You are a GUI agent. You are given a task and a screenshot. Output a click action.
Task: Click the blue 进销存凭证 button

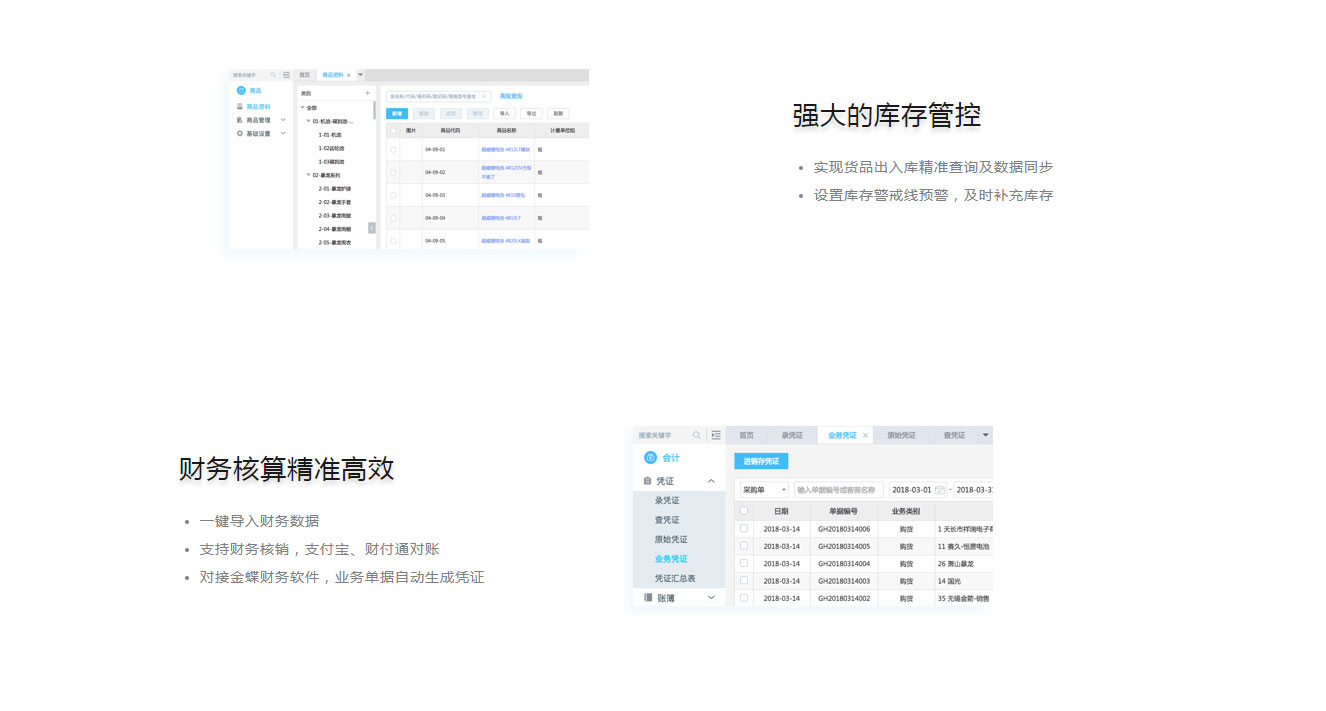pos(761,461)
